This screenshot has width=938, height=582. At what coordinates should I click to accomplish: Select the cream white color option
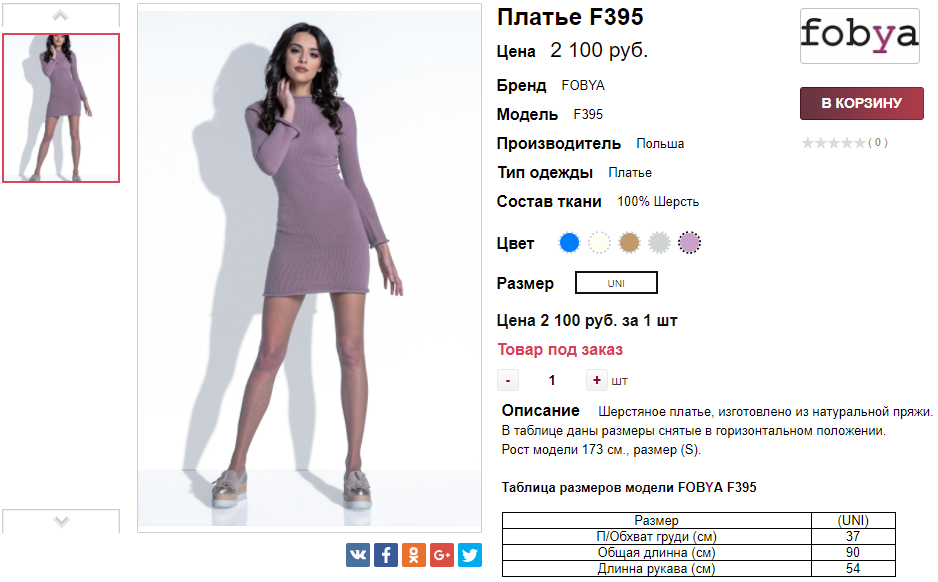click(599, 243)
